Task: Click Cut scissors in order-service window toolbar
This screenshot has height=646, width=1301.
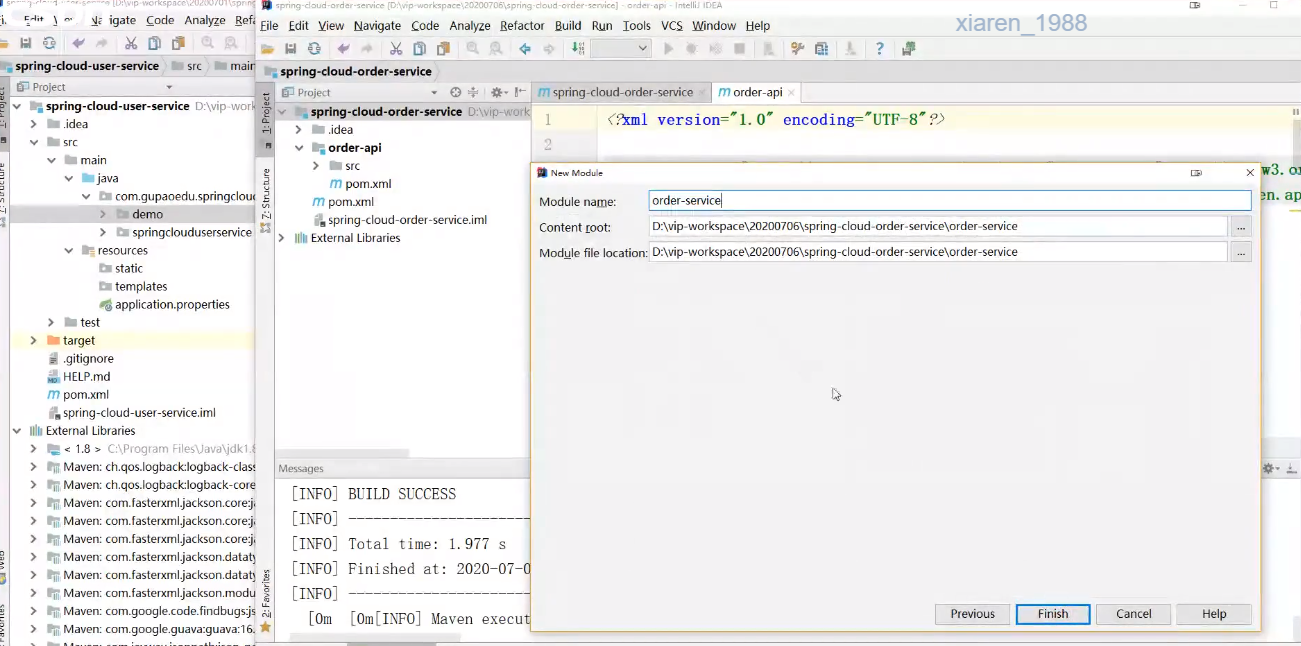Action: tap(396, 49)
